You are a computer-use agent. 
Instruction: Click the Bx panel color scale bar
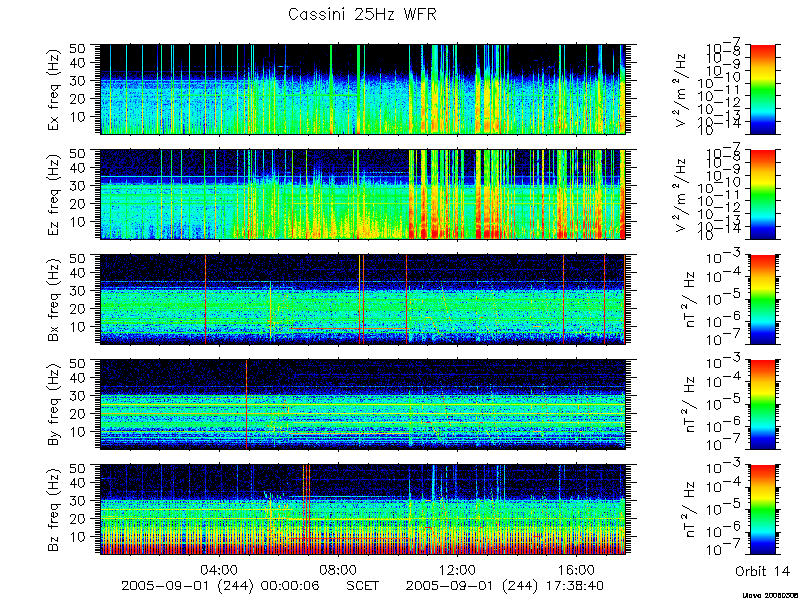click(762, 299)
